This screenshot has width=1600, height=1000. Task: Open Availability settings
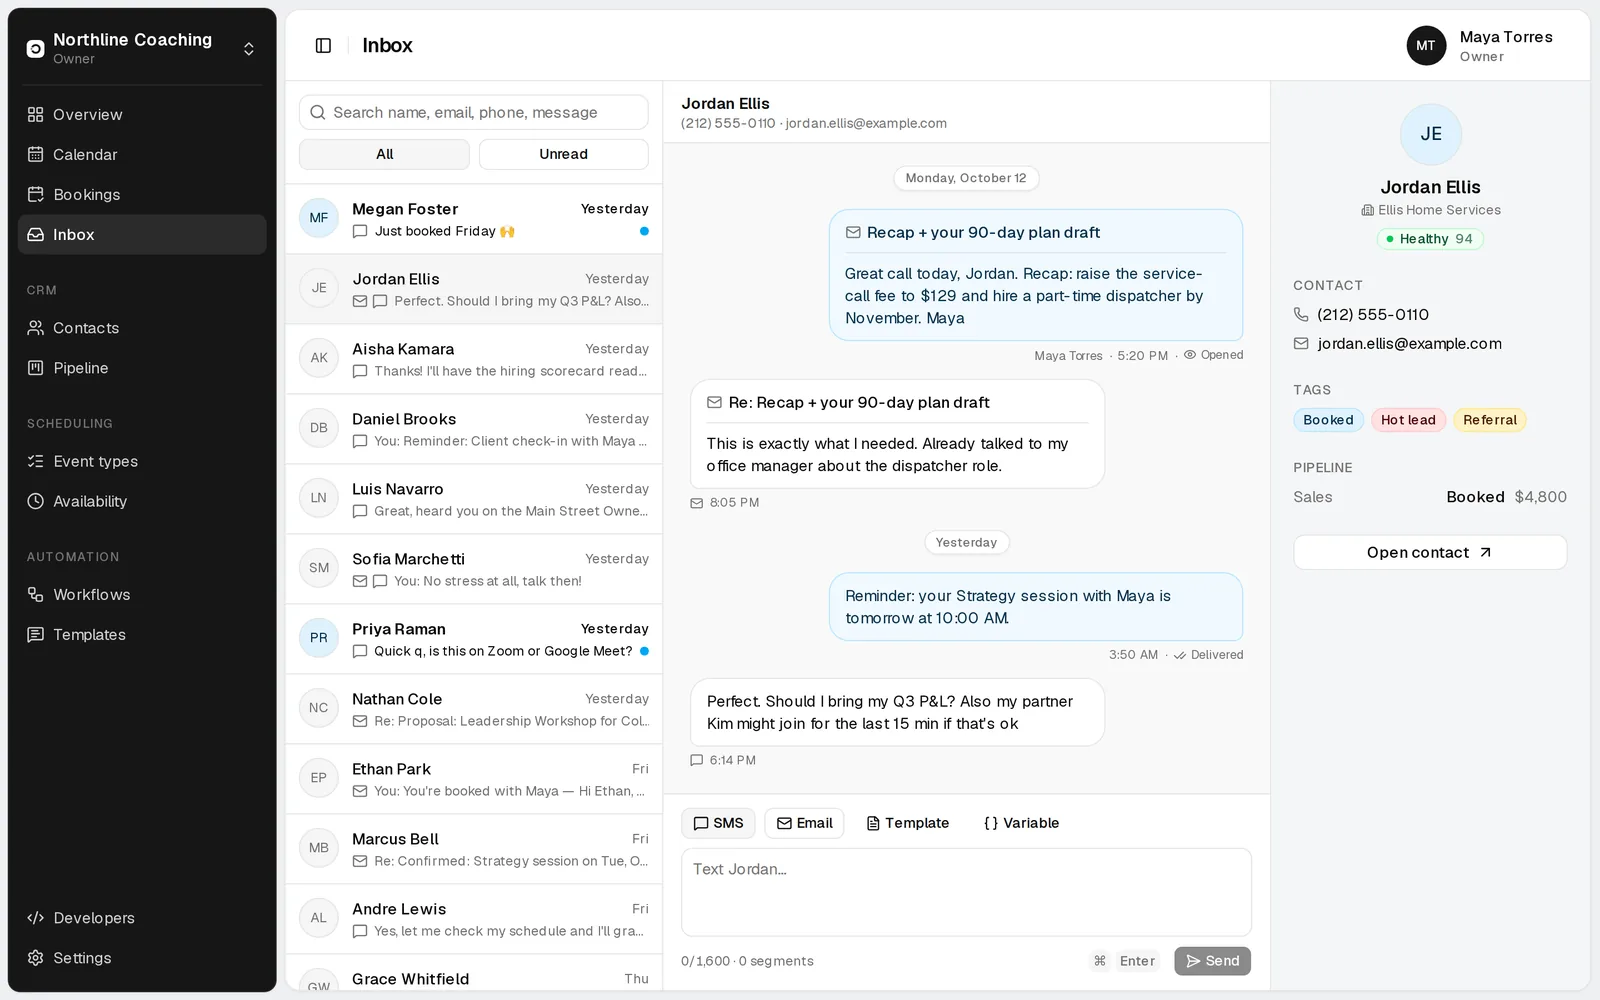point(142,501)
